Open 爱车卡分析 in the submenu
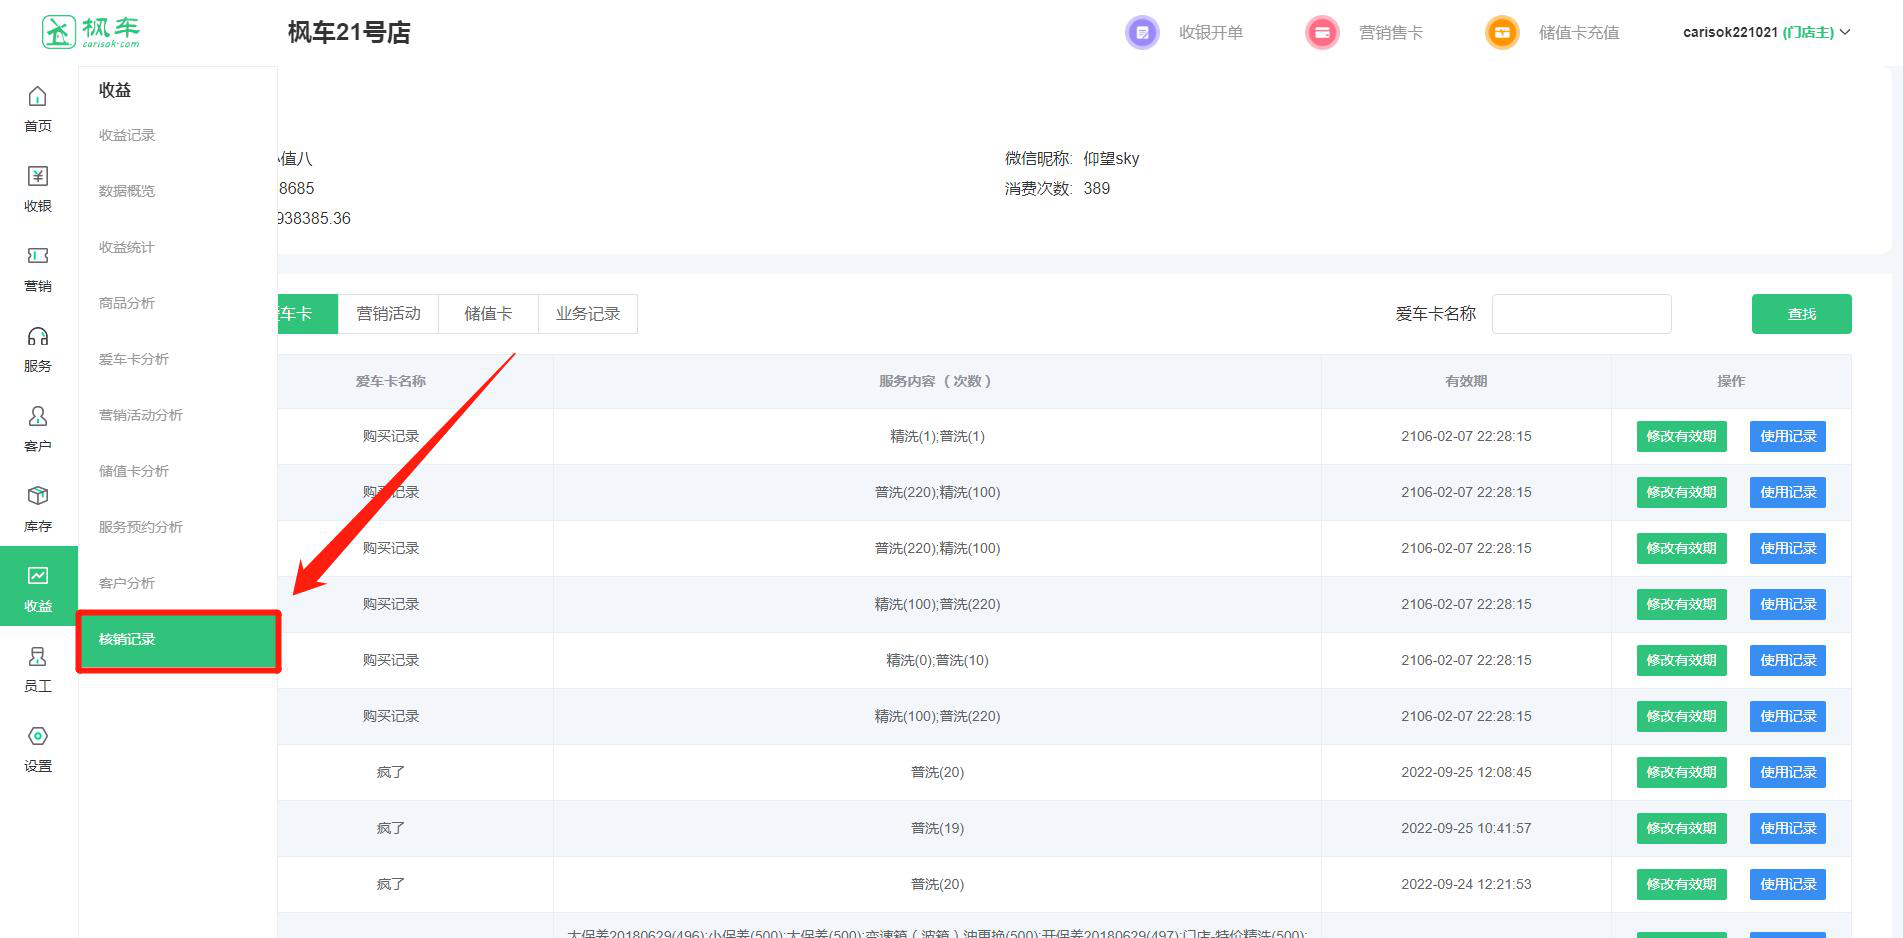1903x938 pixels. (x=134, y=359)
